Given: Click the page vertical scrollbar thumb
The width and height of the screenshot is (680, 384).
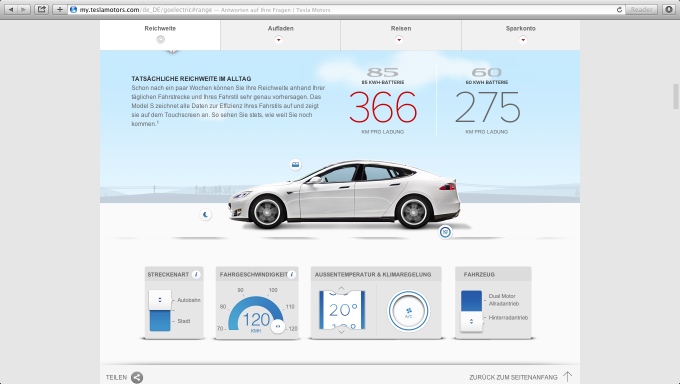Looking at the screenshot, I should (675, 96).
